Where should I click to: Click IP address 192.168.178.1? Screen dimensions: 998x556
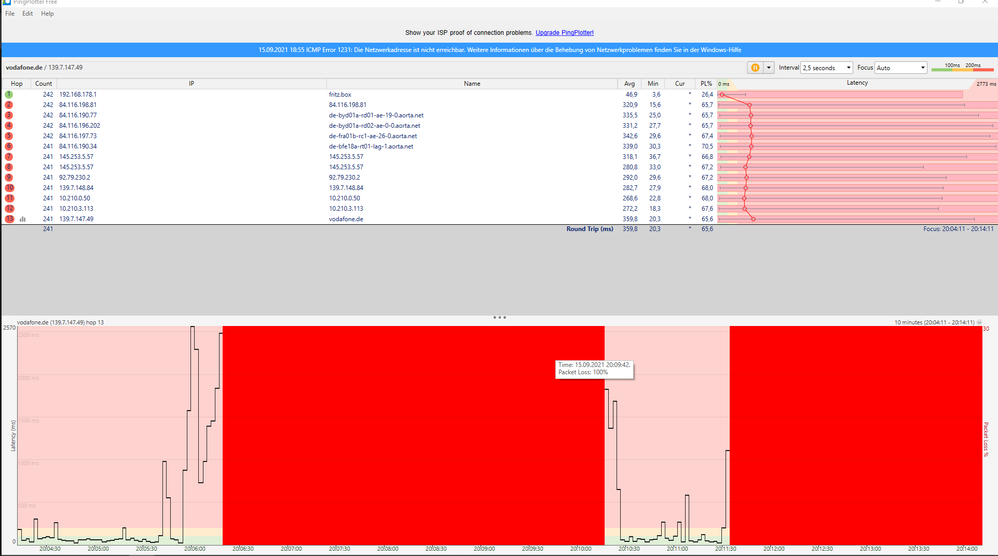pyautogui.click(x=78, y=94)
